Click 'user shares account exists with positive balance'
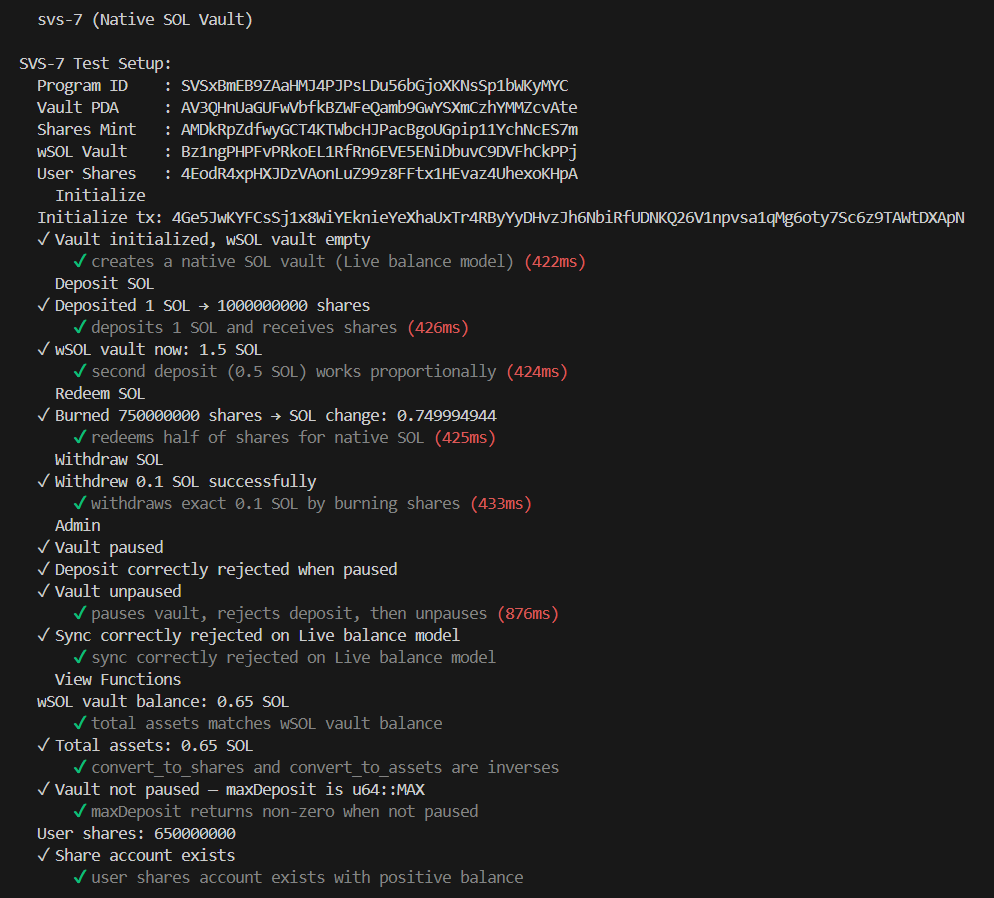 [x=307, y=878]
